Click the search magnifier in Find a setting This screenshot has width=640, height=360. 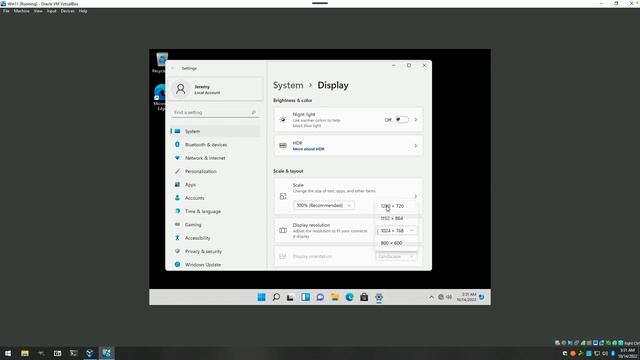253,112
